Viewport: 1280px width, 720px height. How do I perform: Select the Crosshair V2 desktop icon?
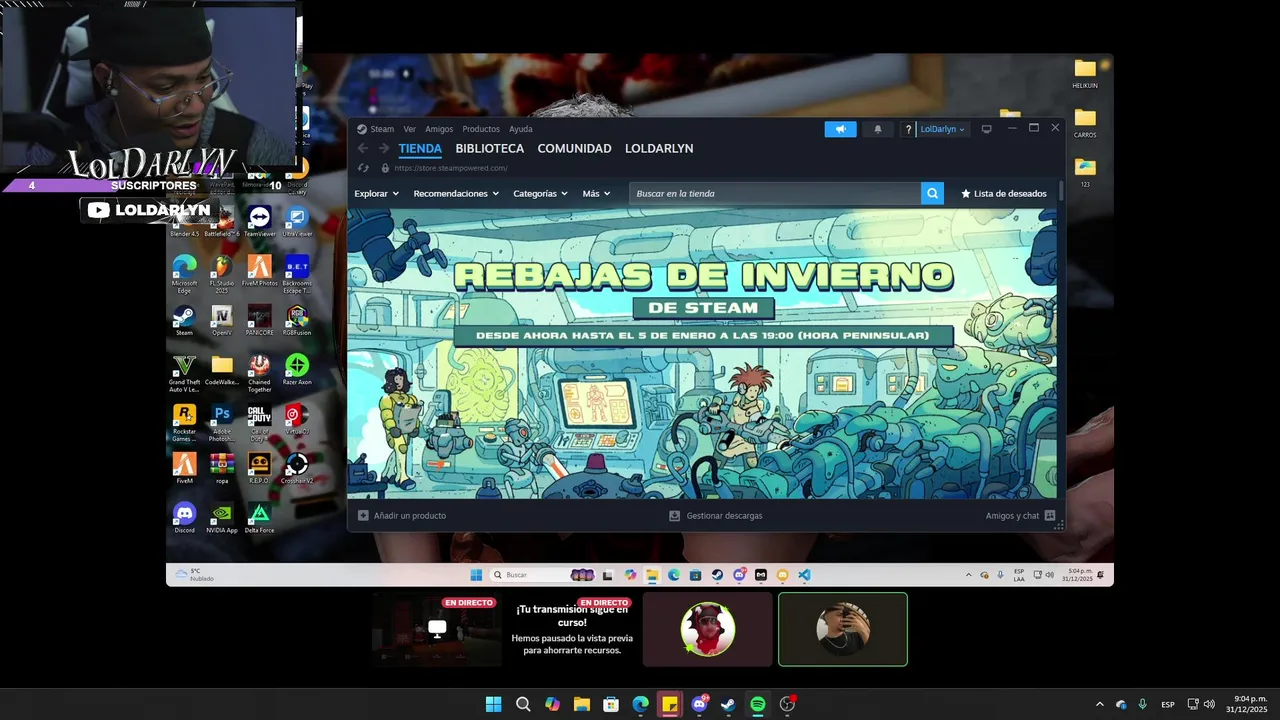pos(297,468)
